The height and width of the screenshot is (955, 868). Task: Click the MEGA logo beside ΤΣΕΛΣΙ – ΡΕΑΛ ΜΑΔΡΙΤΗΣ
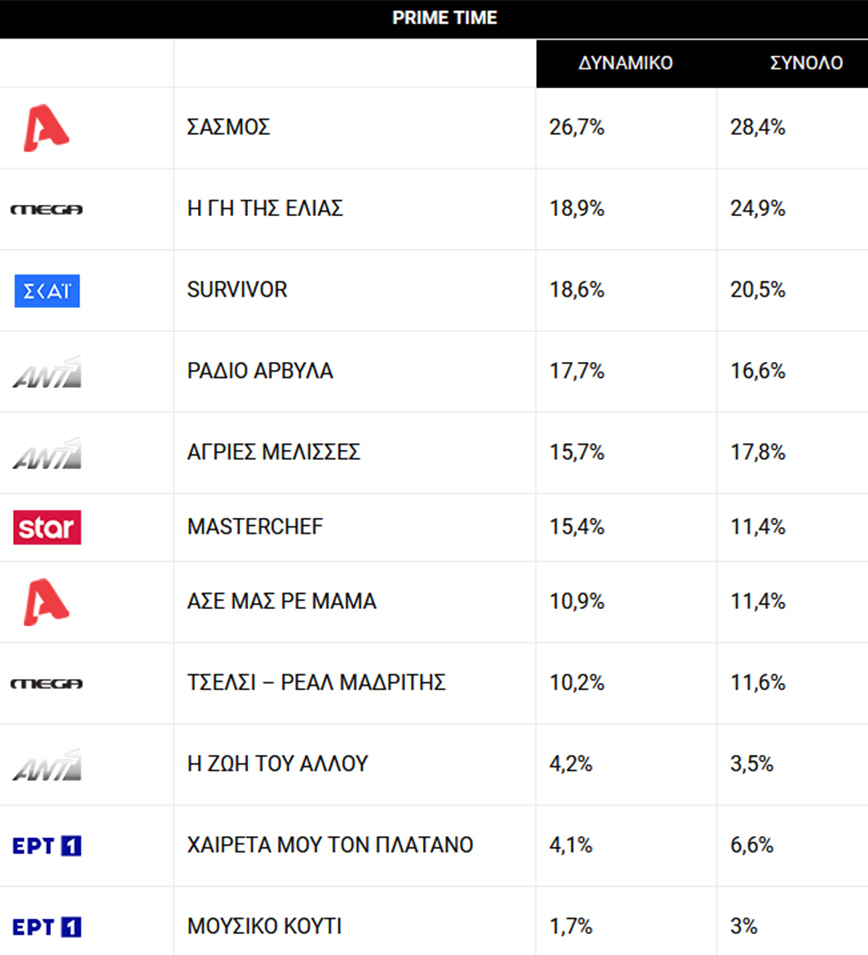tap(46, 684)
